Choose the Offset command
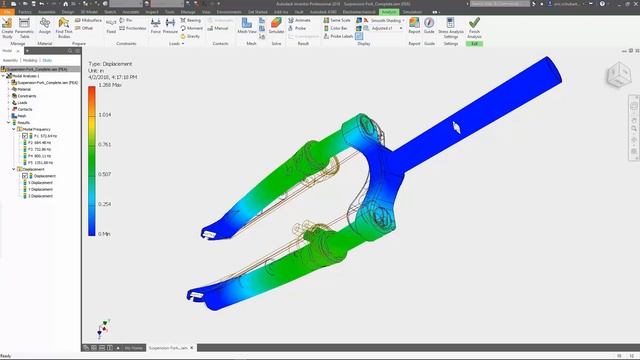640x360 pixels. [84, 28]
